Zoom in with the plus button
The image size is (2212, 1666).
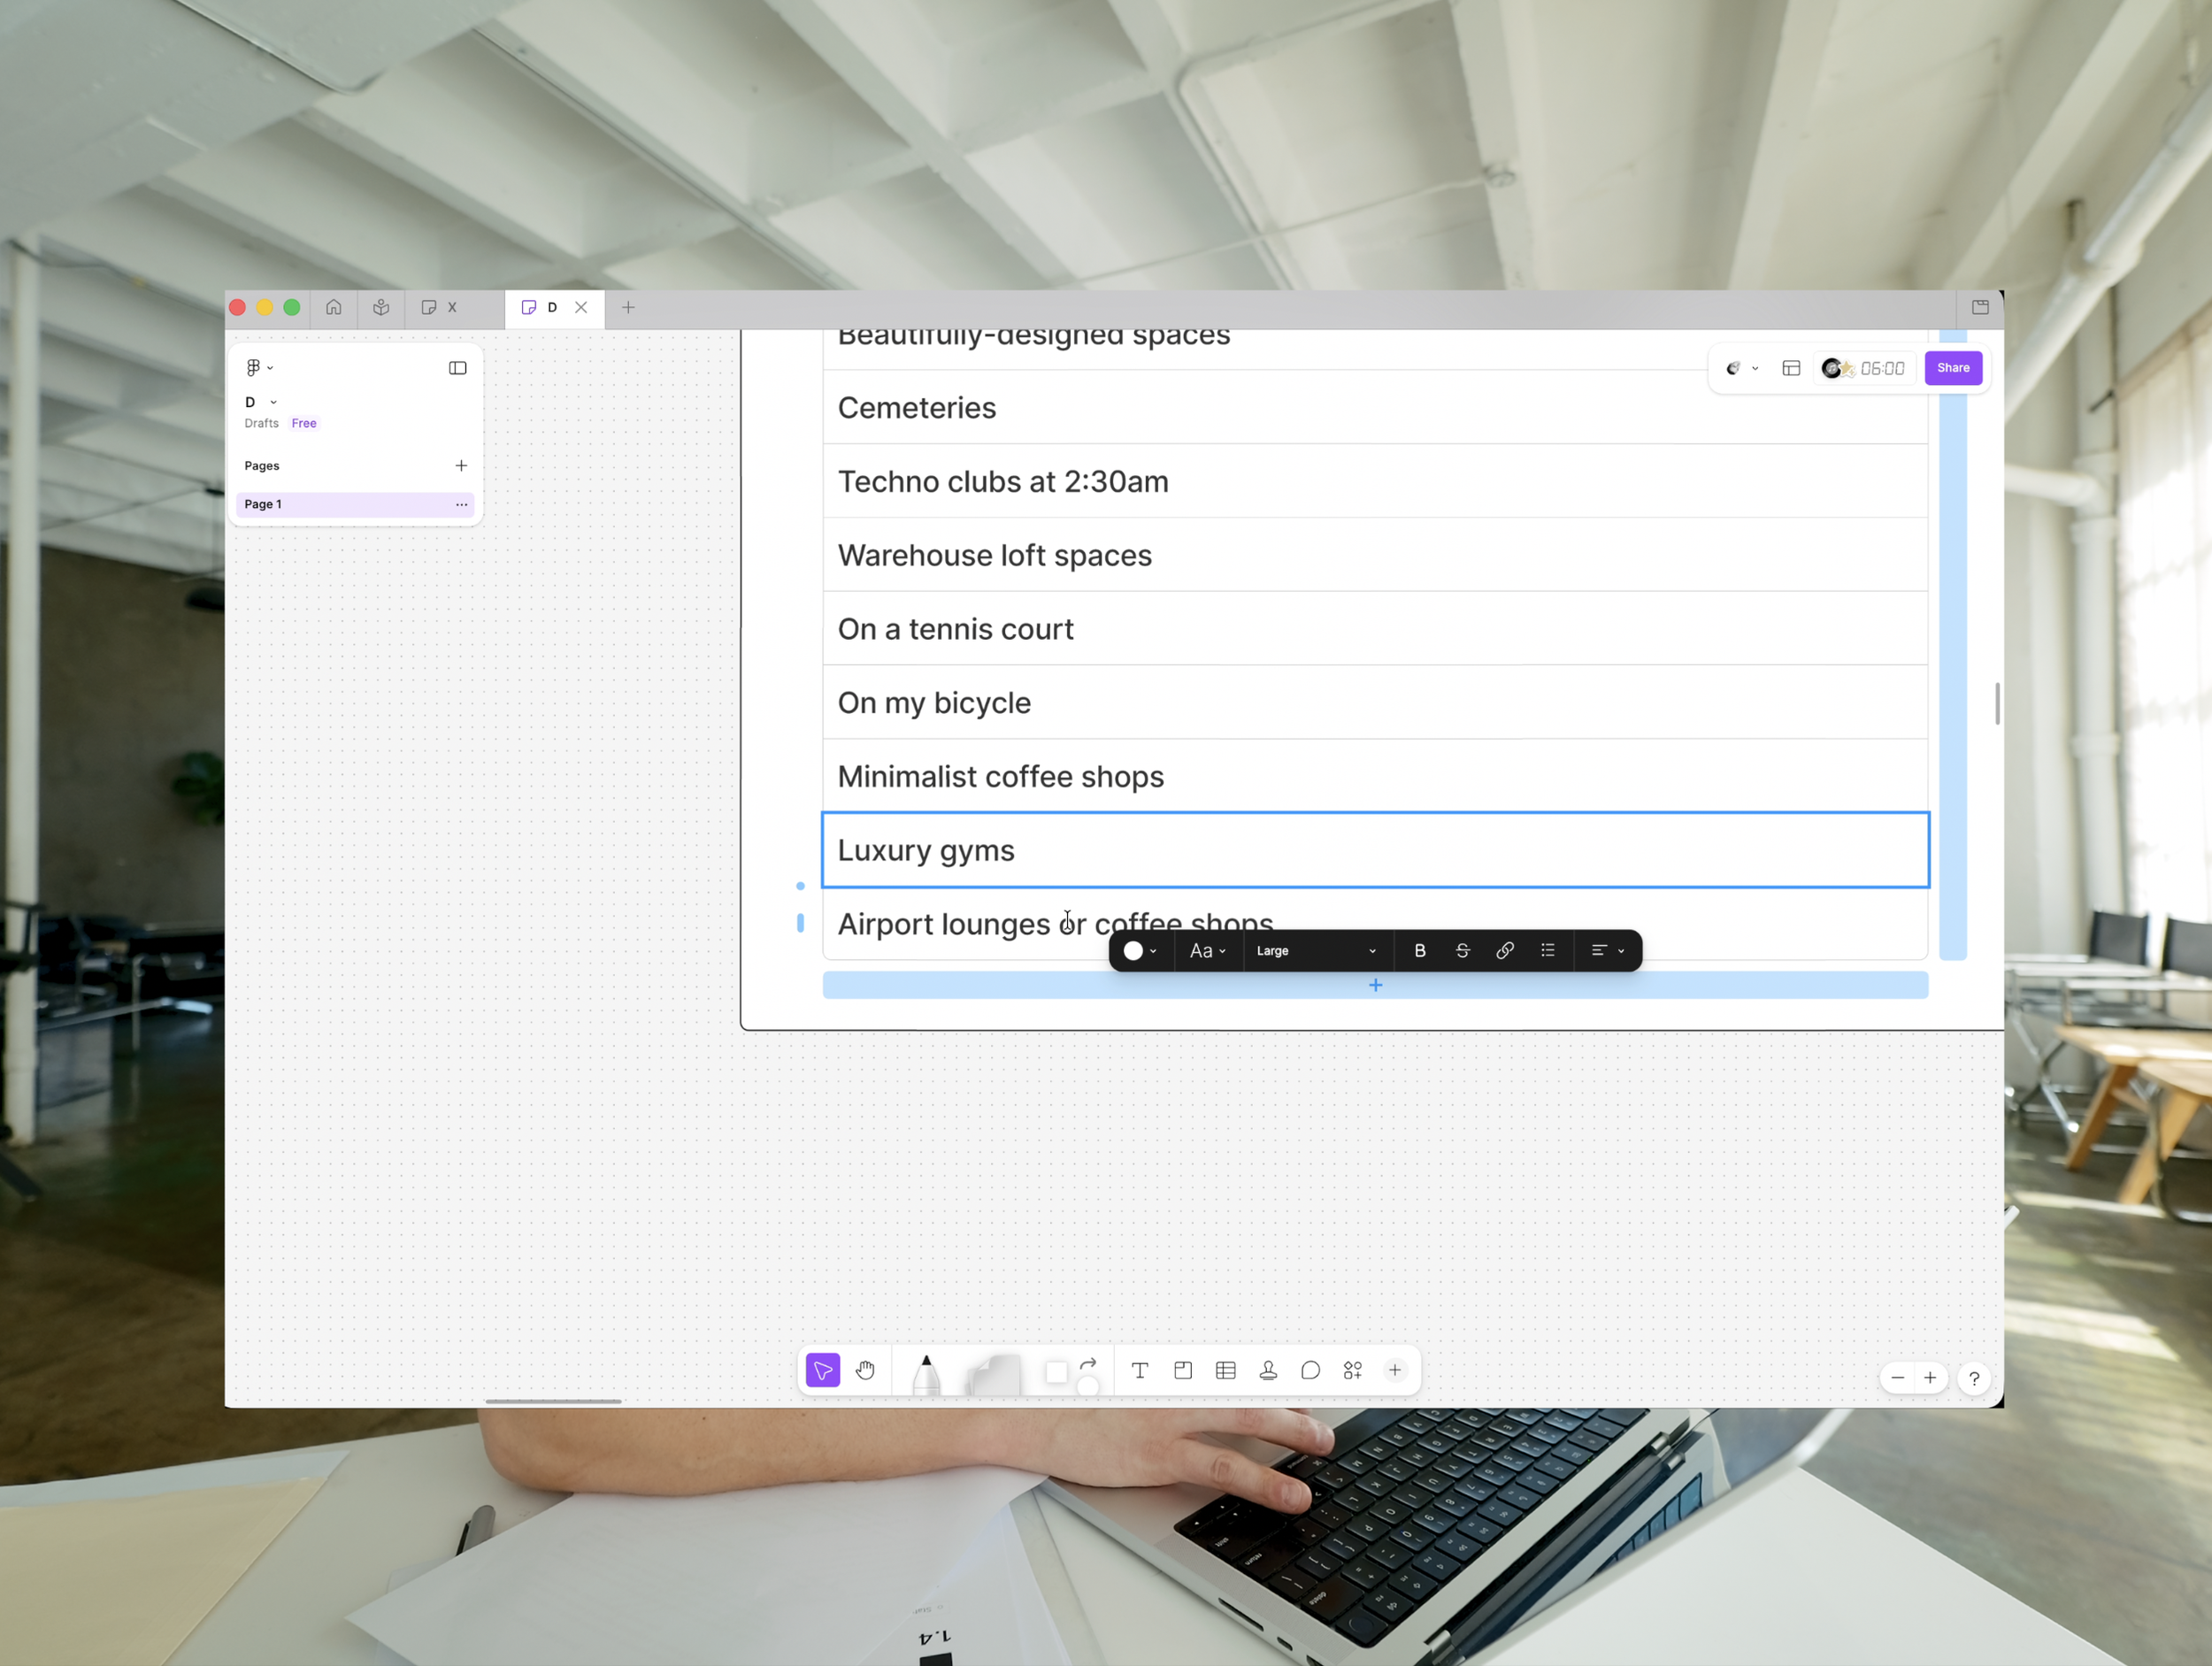pyautogui.click(x=1930, y=1378)
